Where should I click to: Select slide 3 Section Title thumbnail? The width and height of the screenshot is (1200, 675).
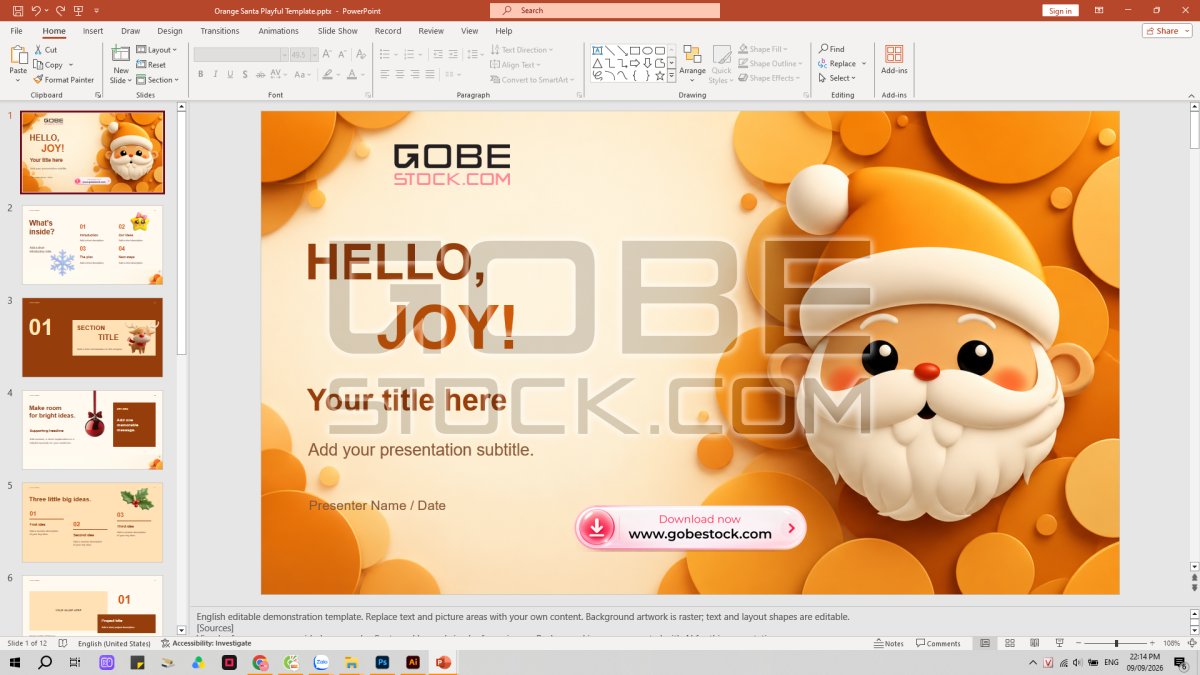click(x=92, y=337)
